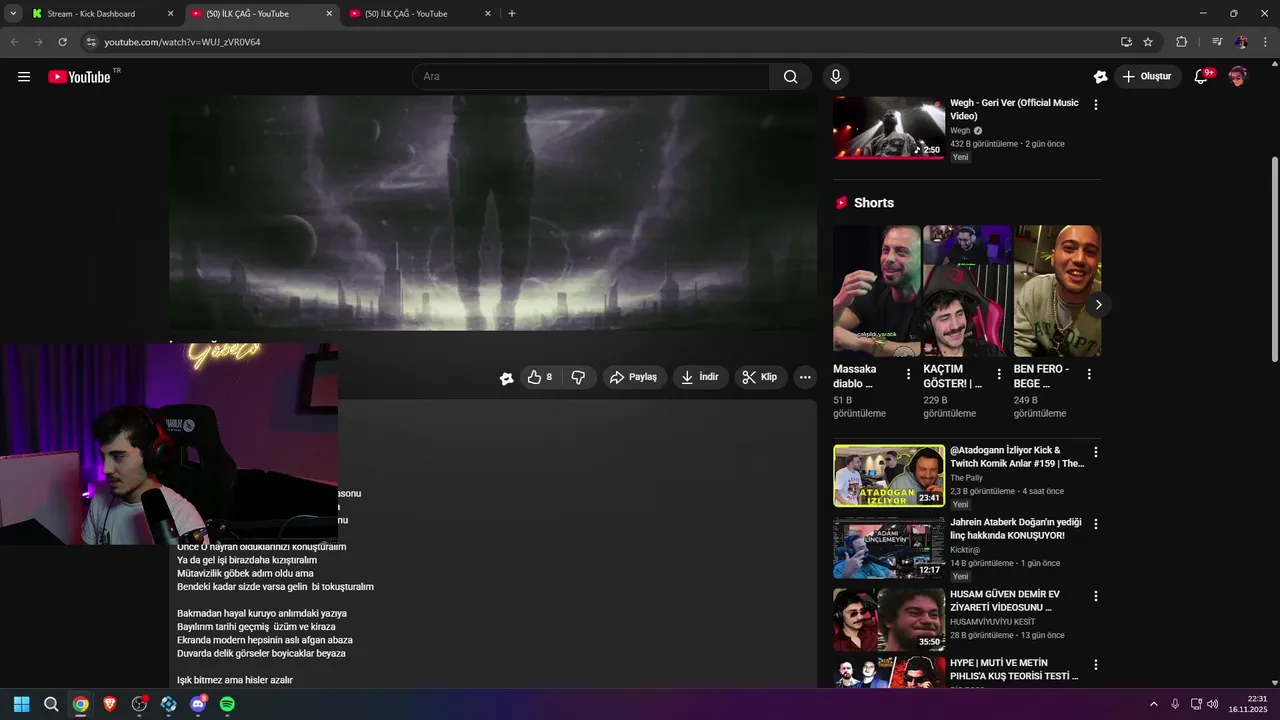Open the BEN FERO short thumbnail
The width and height of the screenshot is (1280, 720).
pos(1057,291)
